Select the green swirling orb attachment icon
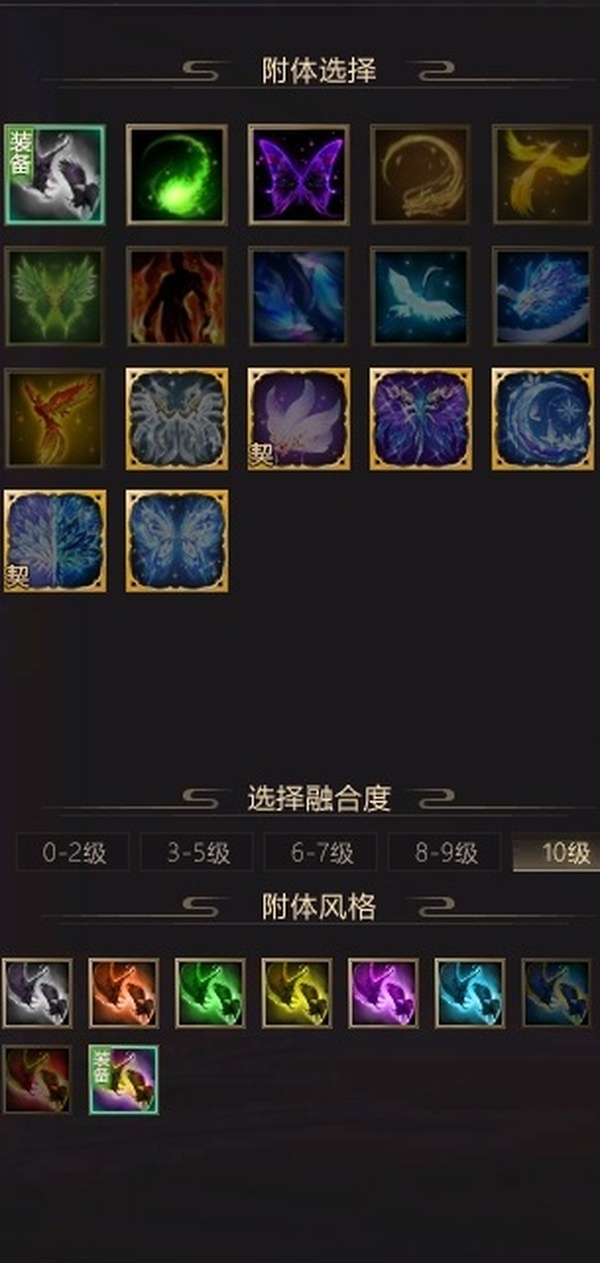Viewport: 600px width, 1263px height. (x=176, y=174)
